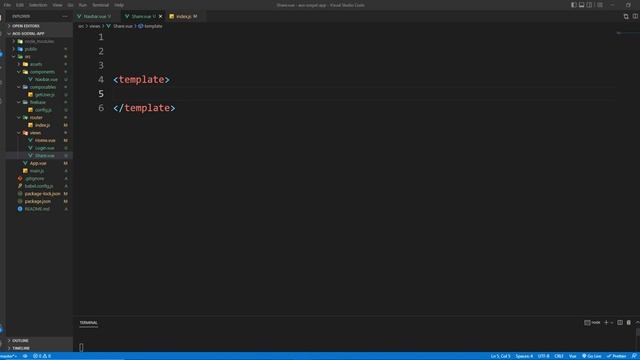The width and height of the screenshot is (640, 360).
Task: Close the Share.vue editor tab
Action: 160,16
